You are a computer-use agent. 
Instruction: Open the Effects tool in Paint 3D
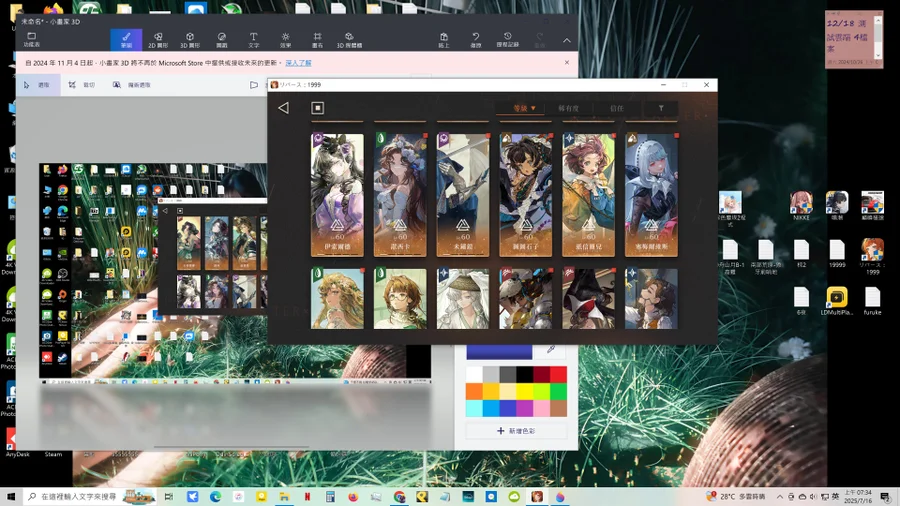click(285, 40)
